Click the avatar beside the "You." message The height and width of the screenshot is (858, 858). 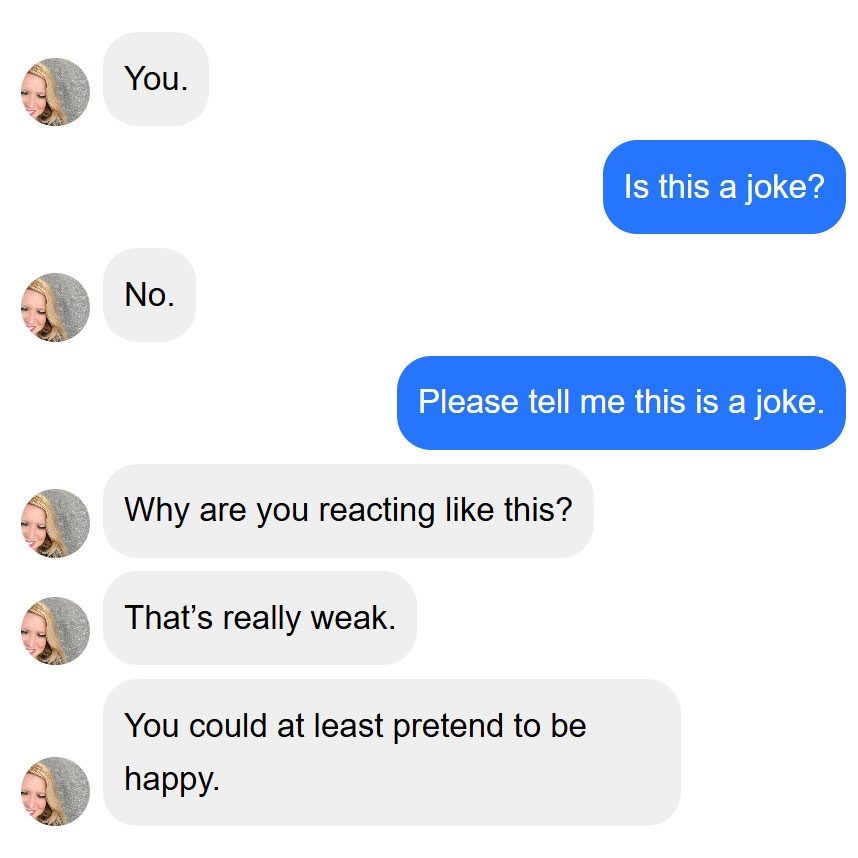click(55, 92)
